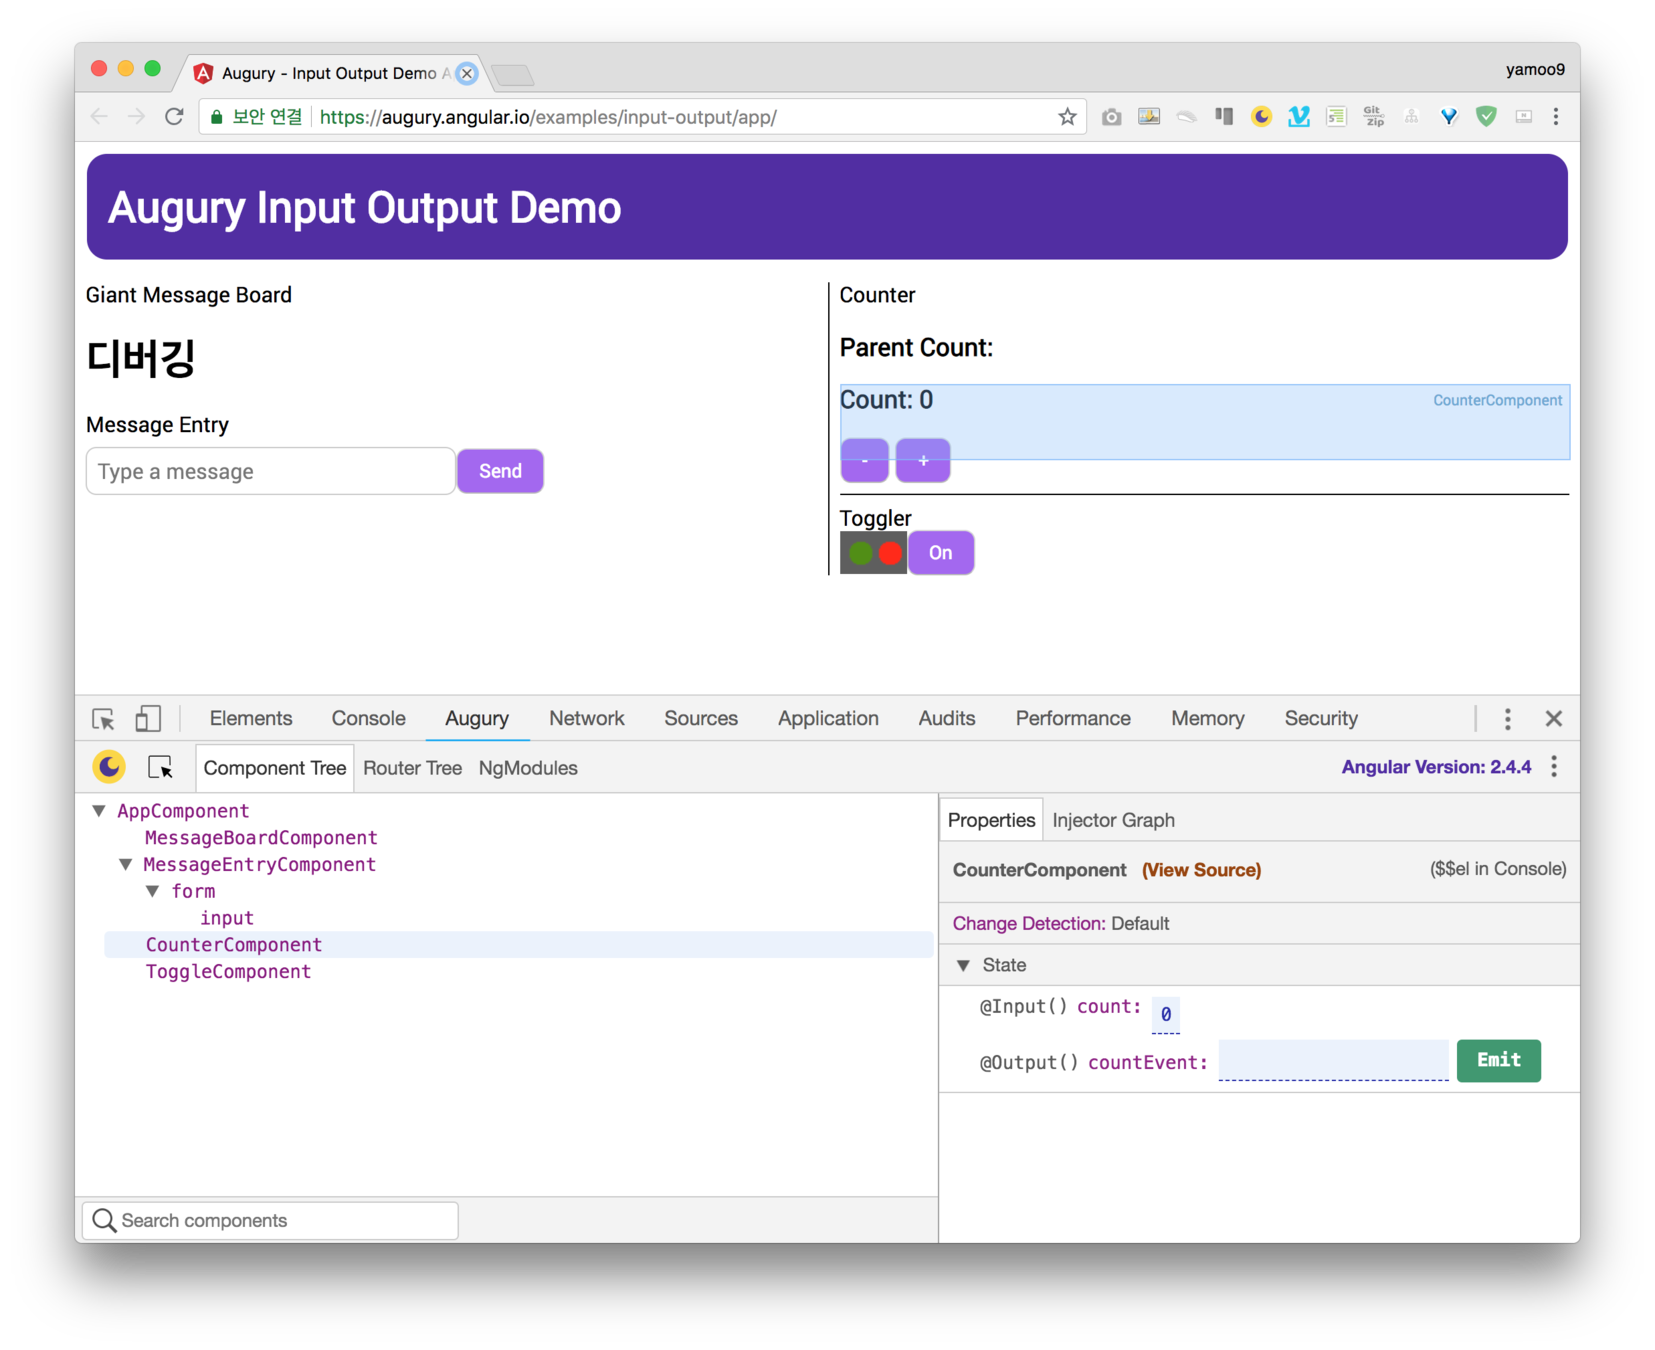Click the browser address bar URL

point(548,117)
